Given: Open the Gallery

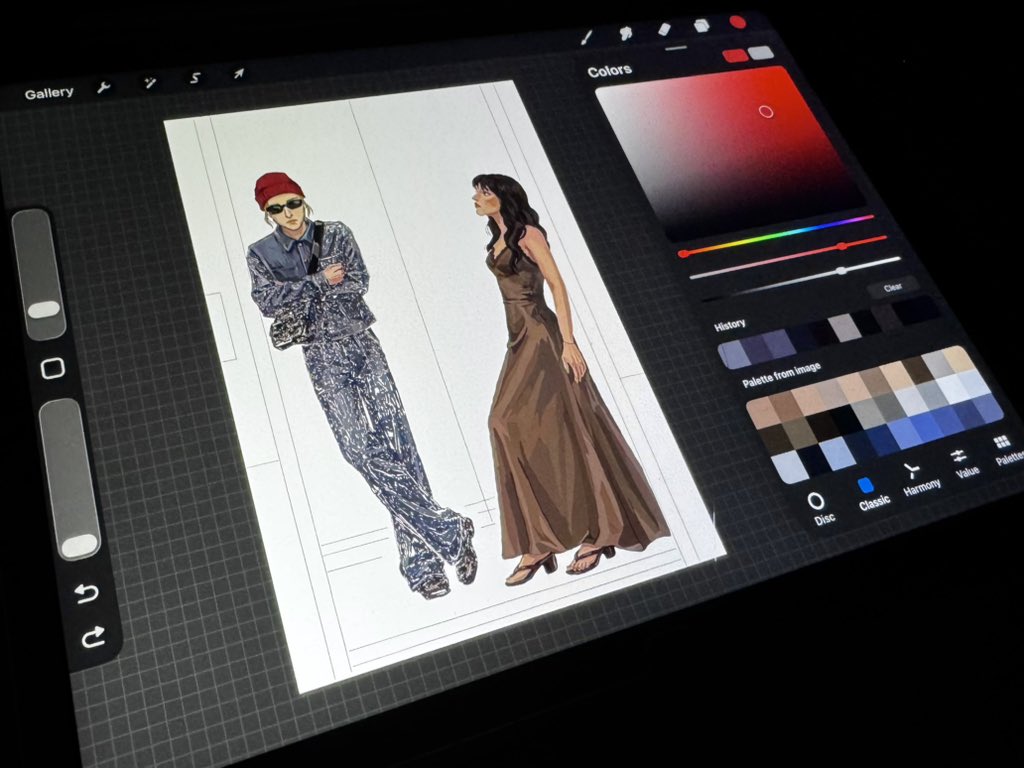Looking at the screenshot, I should (49, 93).
